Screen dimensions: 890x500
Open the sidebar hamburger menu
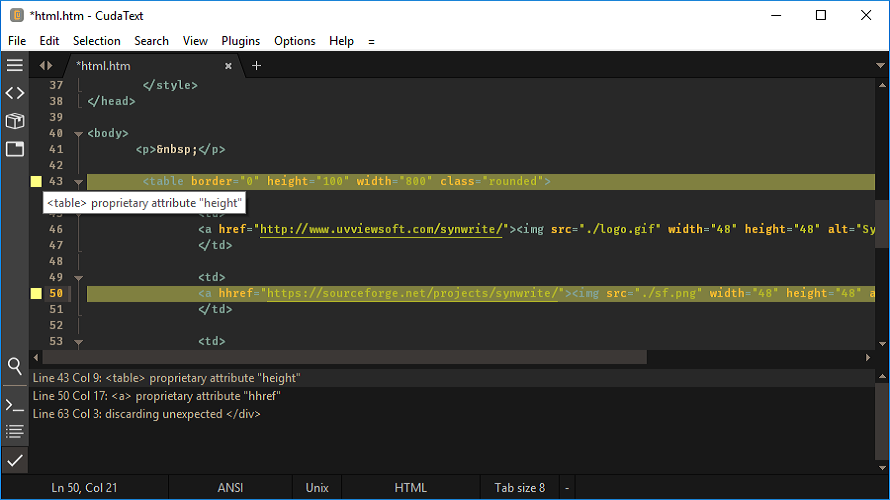coord(14,65)
